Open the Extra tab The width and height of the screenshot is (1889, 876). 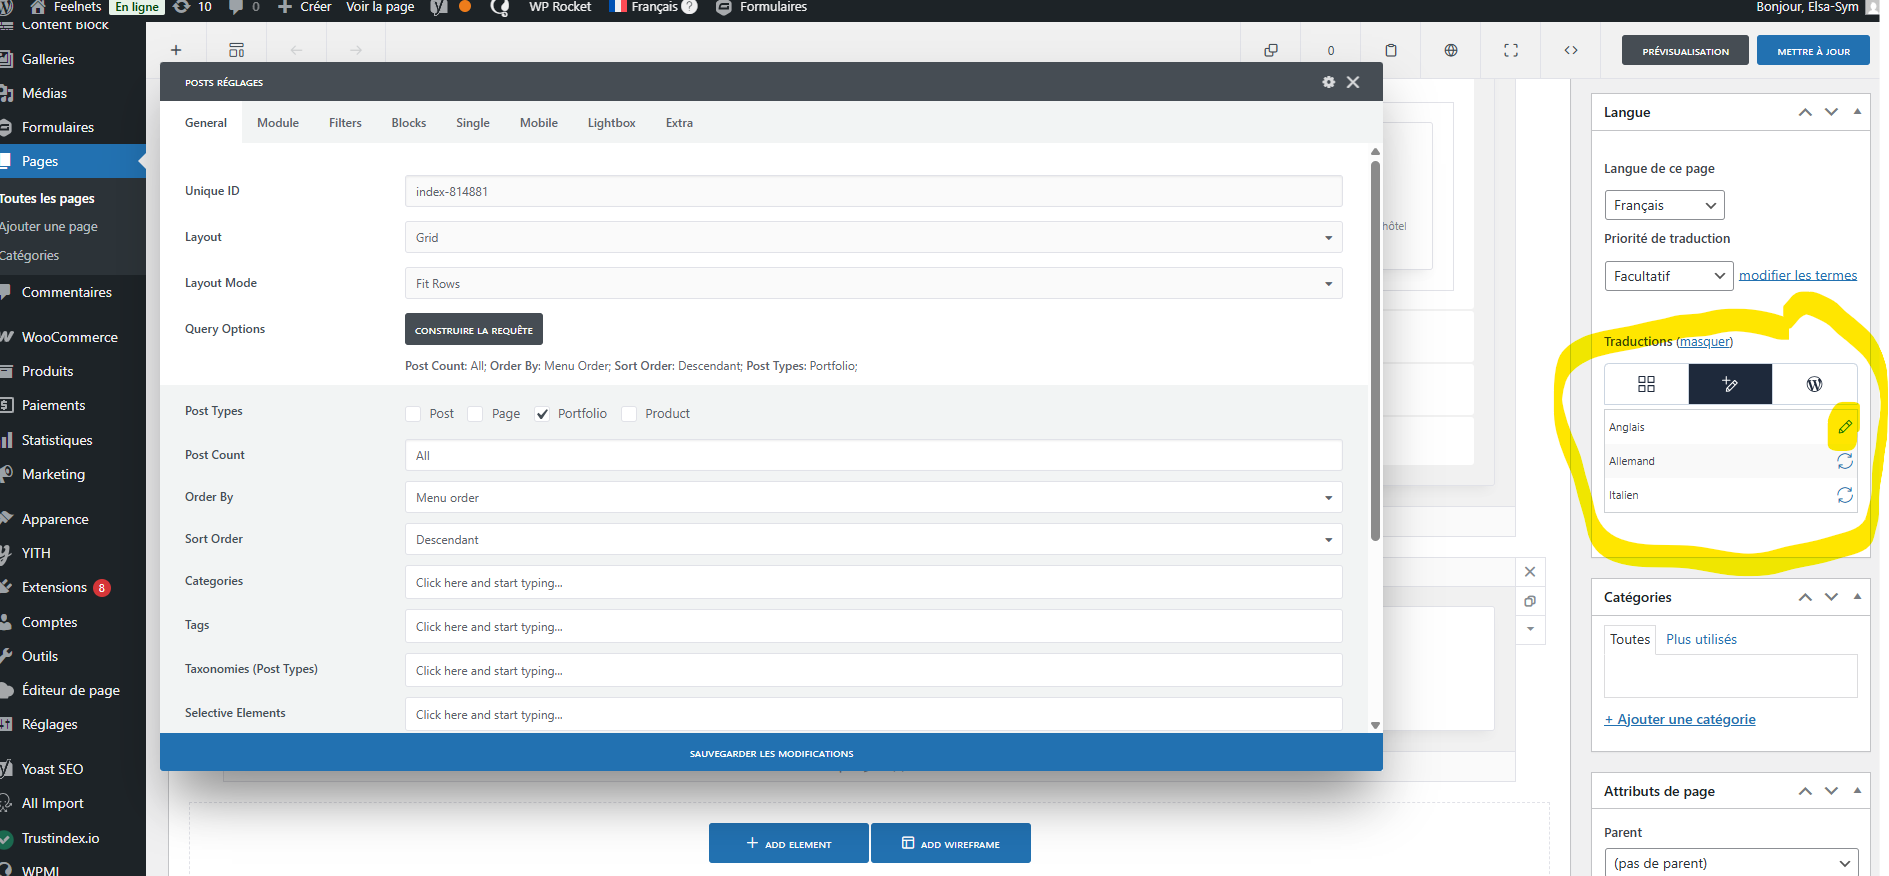coord(679,123)
